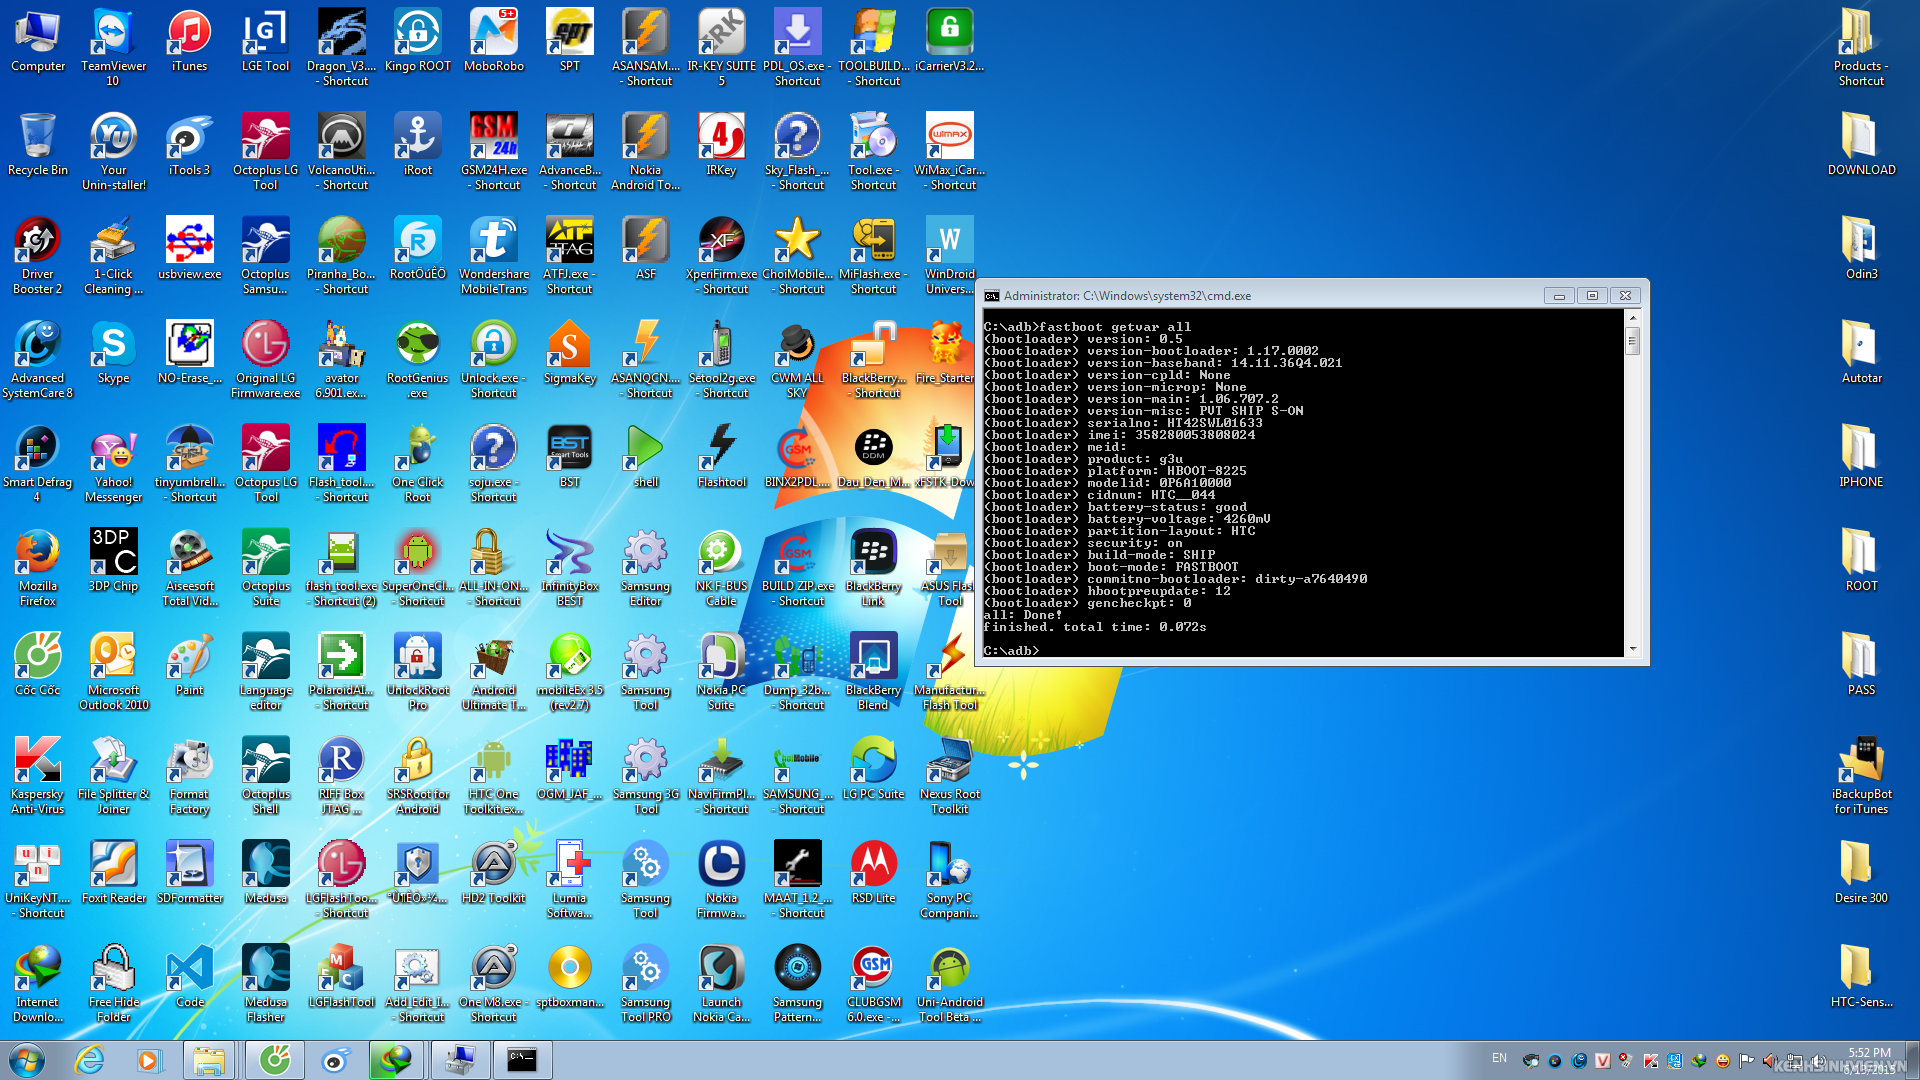Image resolution: width=1920 pixels, height=1080 pixels.
Task: Open the Foxit Reader desktop icon
Action: 113,872
